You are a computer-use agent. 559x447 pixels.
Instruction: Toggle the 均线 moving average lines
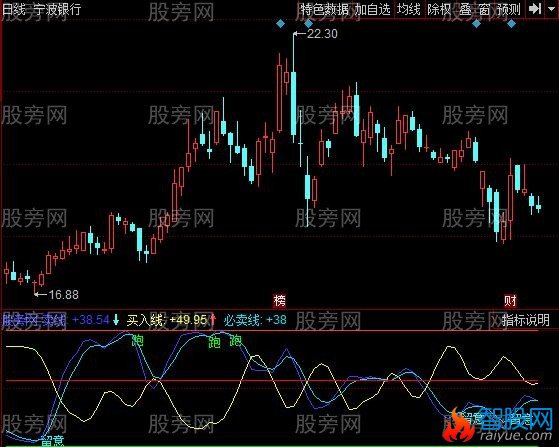point(409,9)
